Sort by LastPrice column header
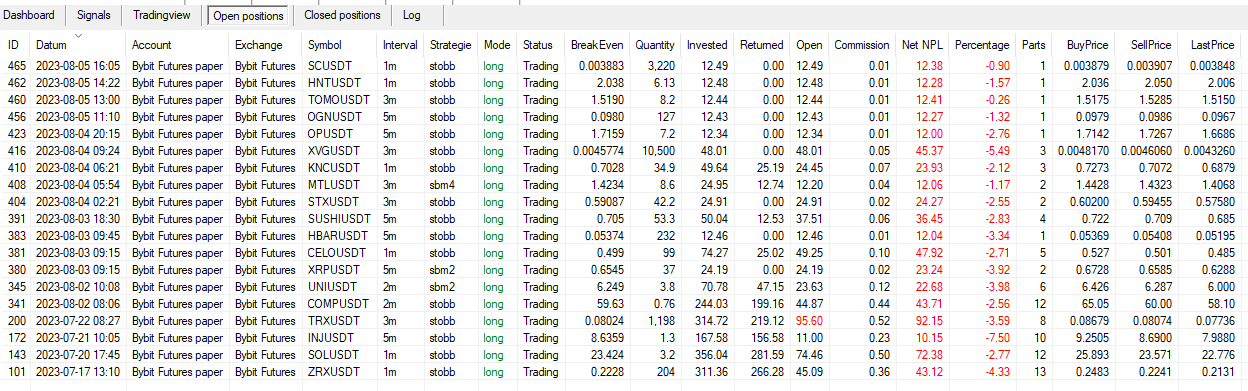 (1213, 45)
